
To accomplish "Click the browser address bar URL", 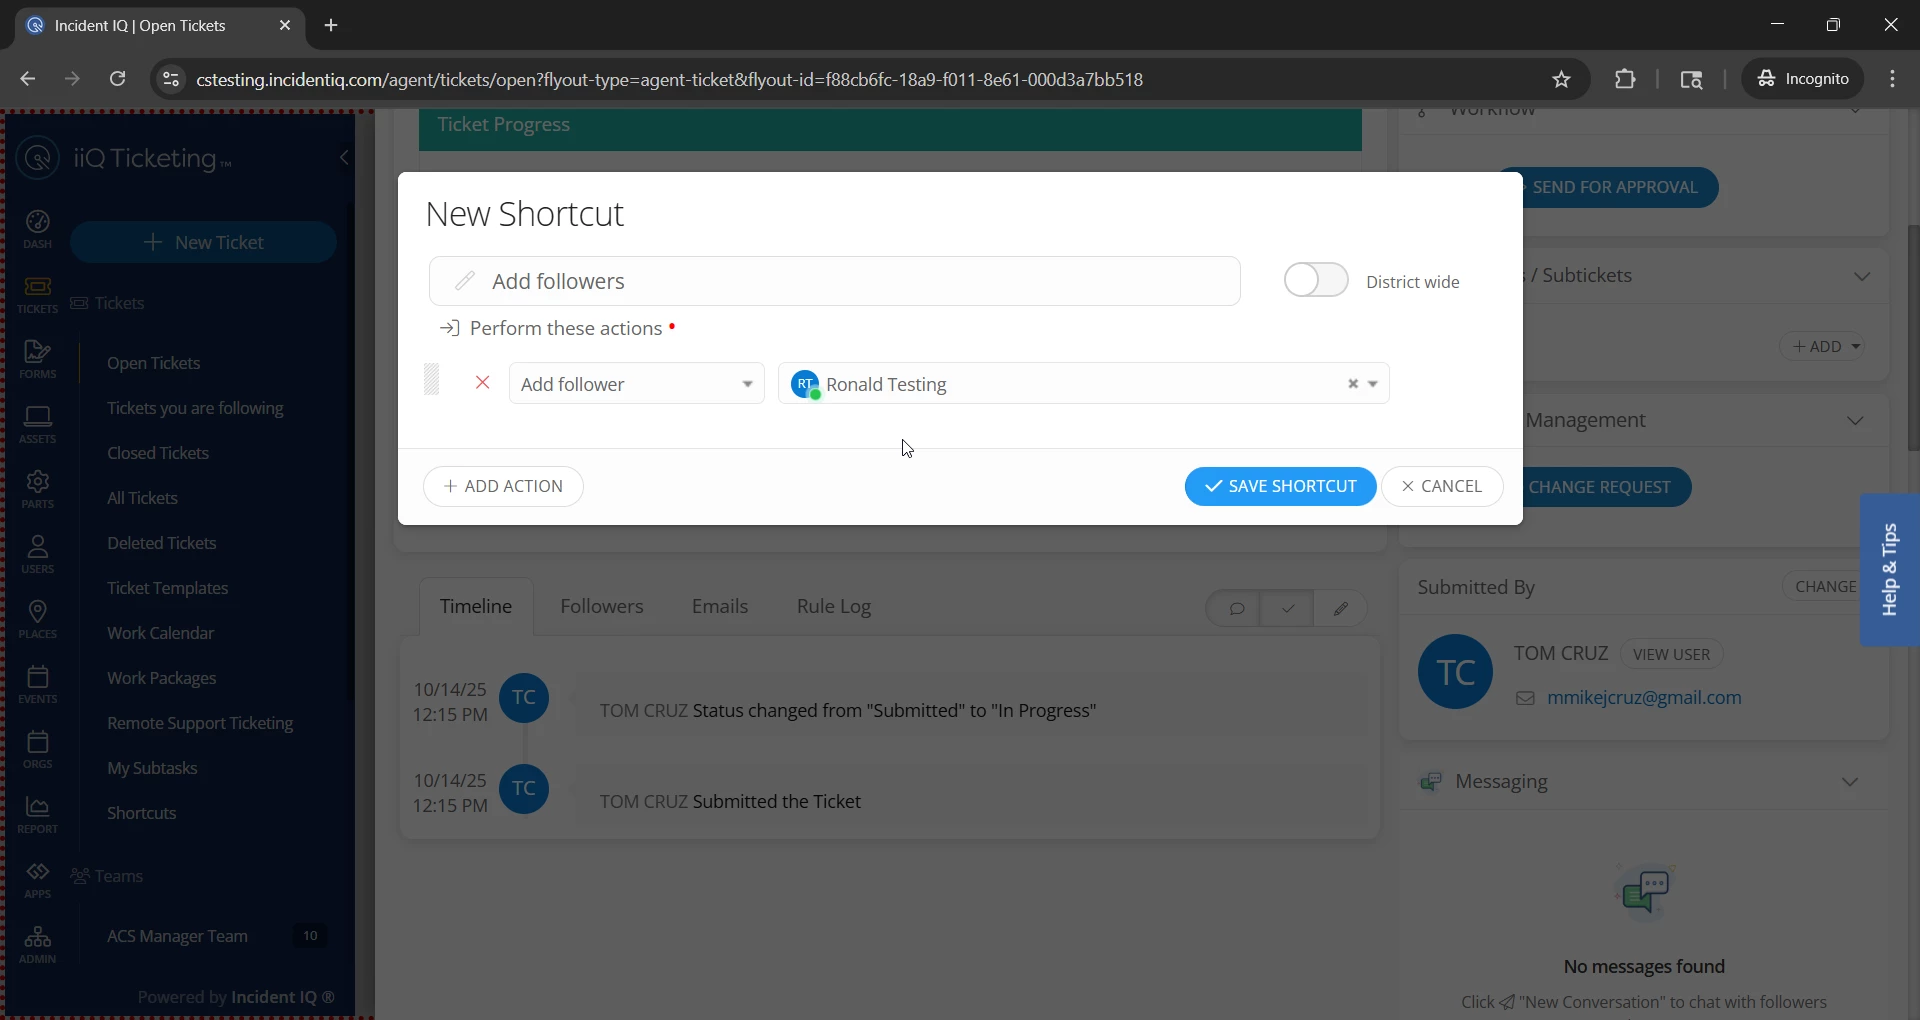I will coord(670,79).
